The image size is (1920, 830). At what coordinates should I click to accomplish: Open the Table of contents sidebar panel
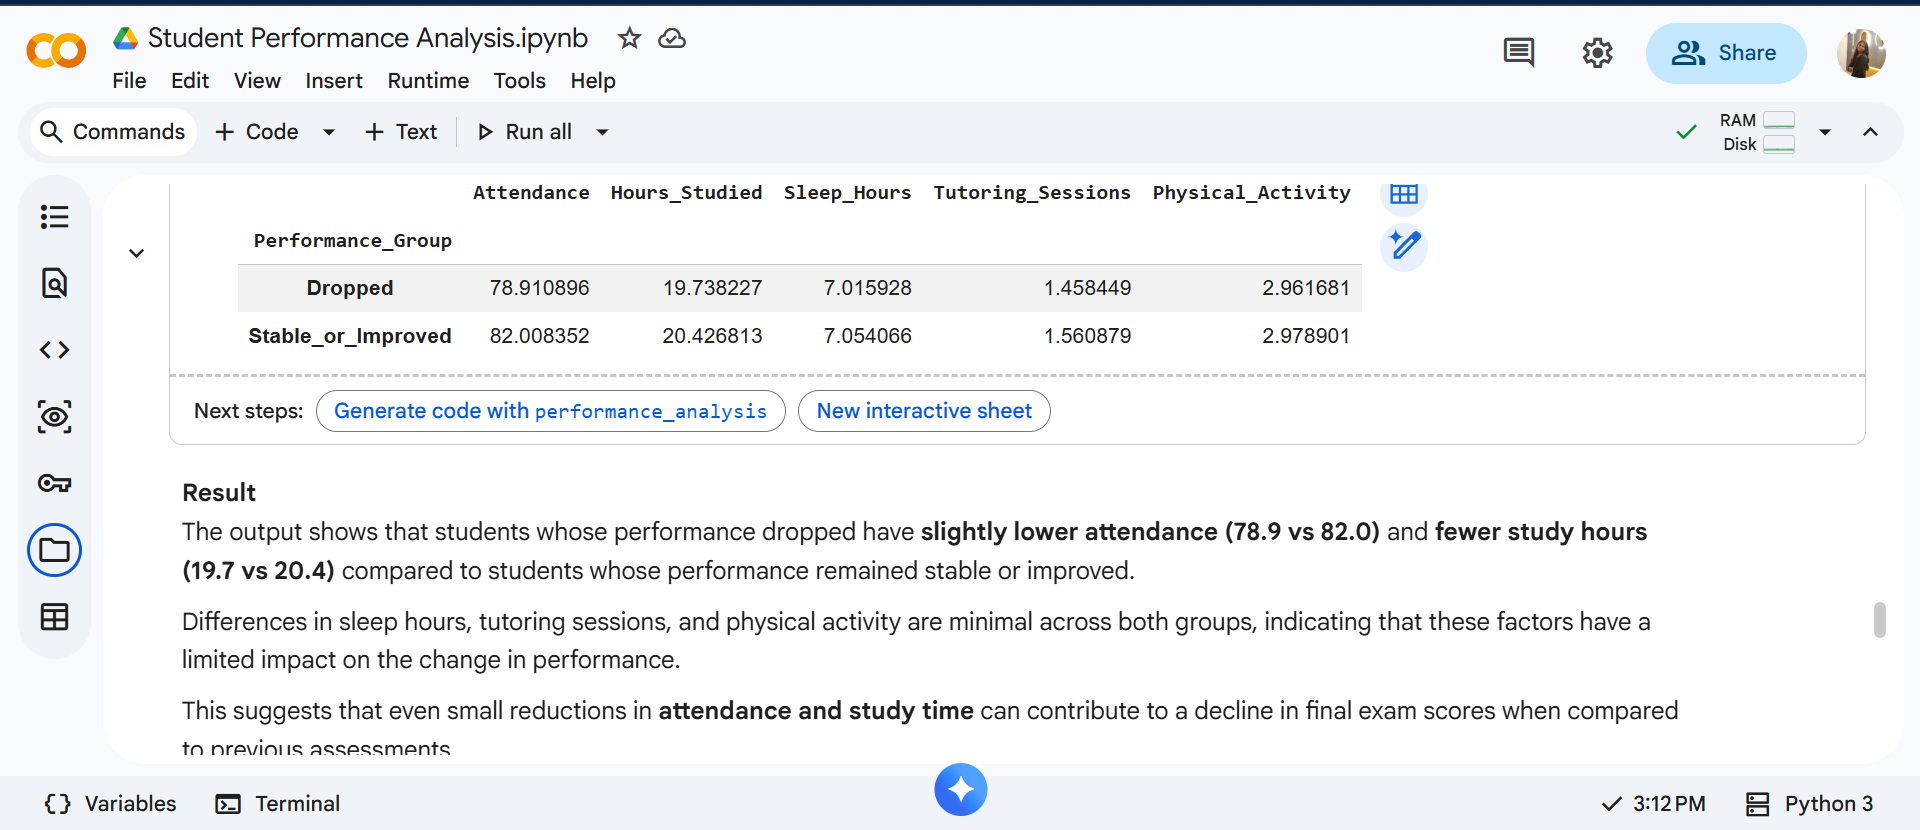pyautogui.click(x=54, y=217)
